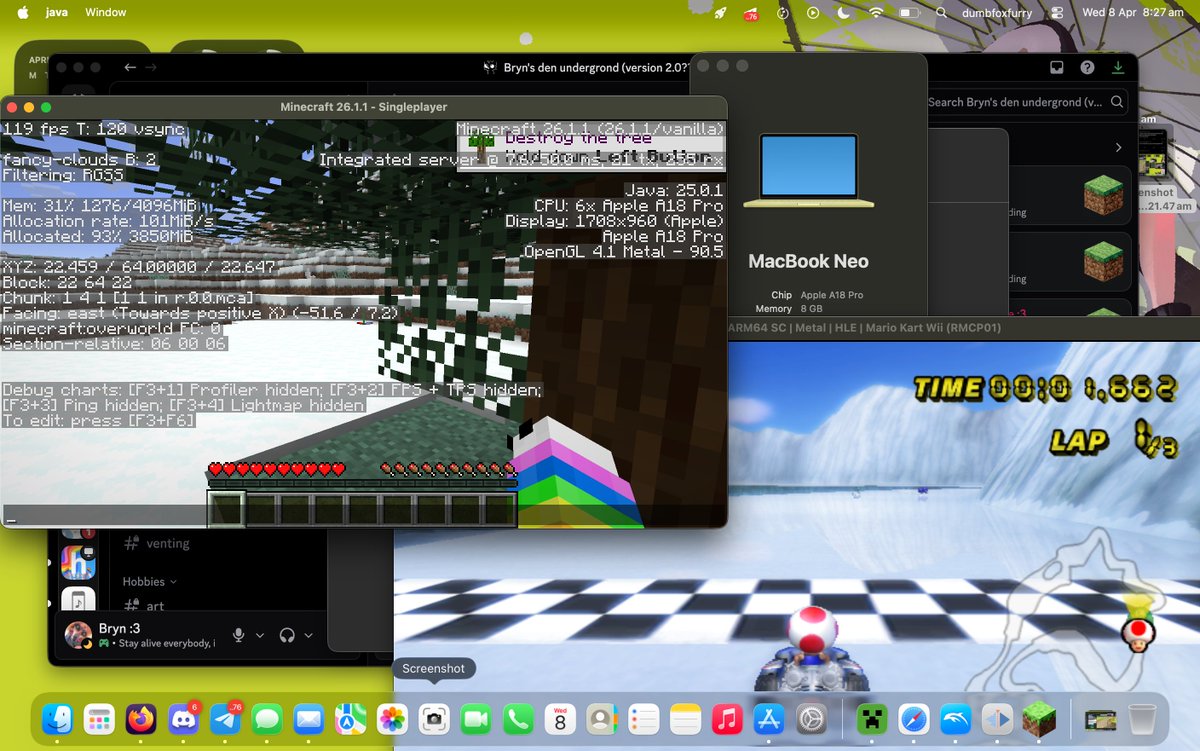Open the Apple menu
The height and width of the screenshot is (751, 1200).
pos(23,13)
